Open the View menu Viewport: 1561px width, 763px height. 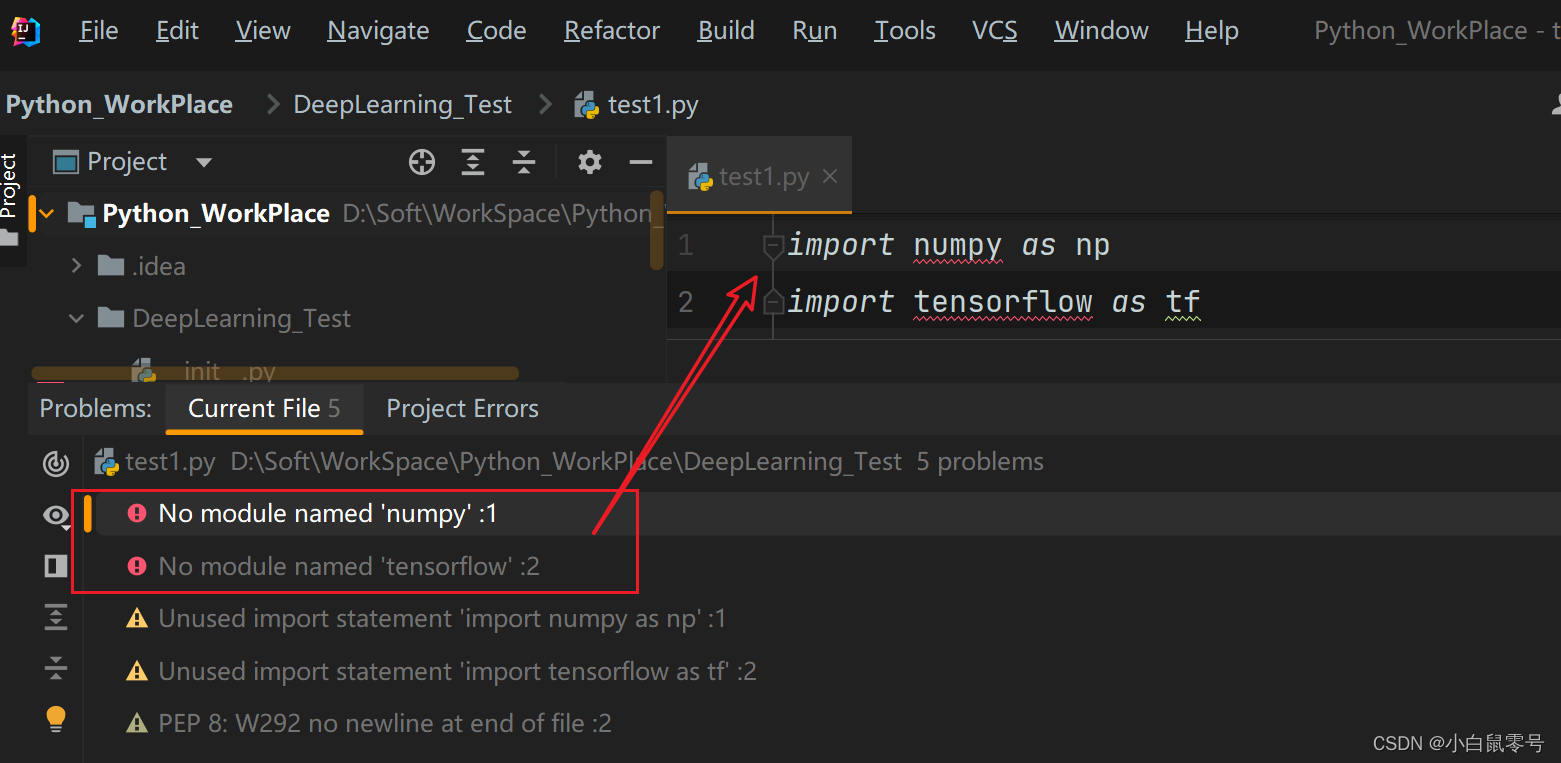click(x=263, y=31)
